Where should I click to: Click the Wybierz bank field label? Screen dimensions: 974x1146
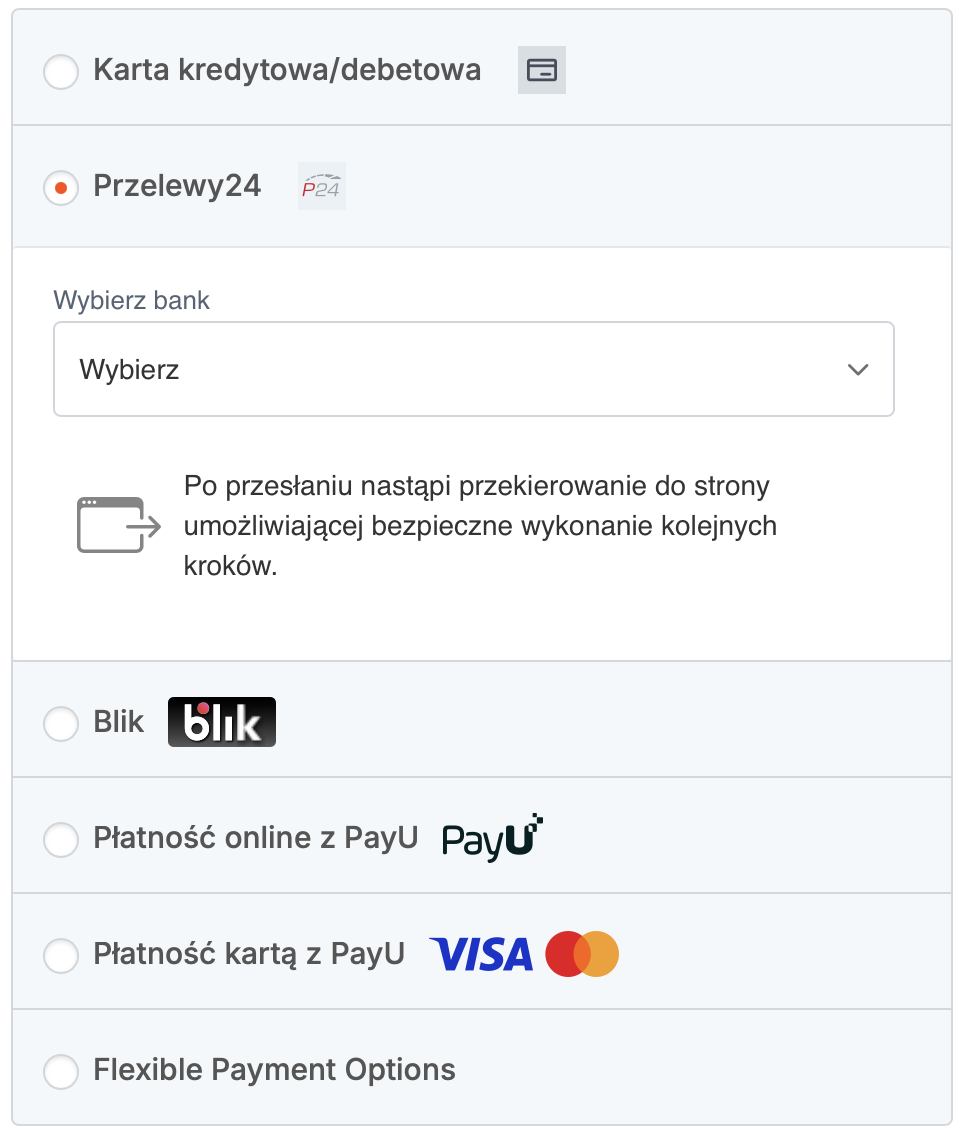click(x=131, y=301)
